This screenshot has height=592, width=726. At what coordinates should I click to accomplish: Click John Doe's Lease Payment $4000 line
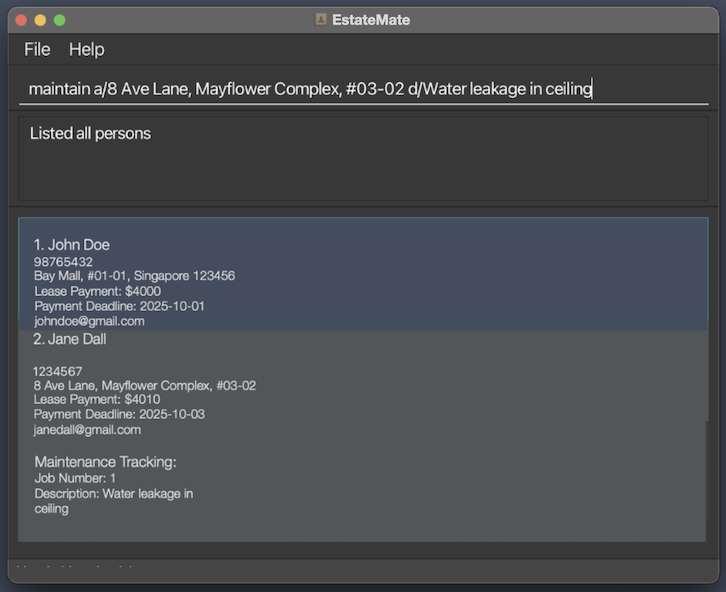coord(97,291)
